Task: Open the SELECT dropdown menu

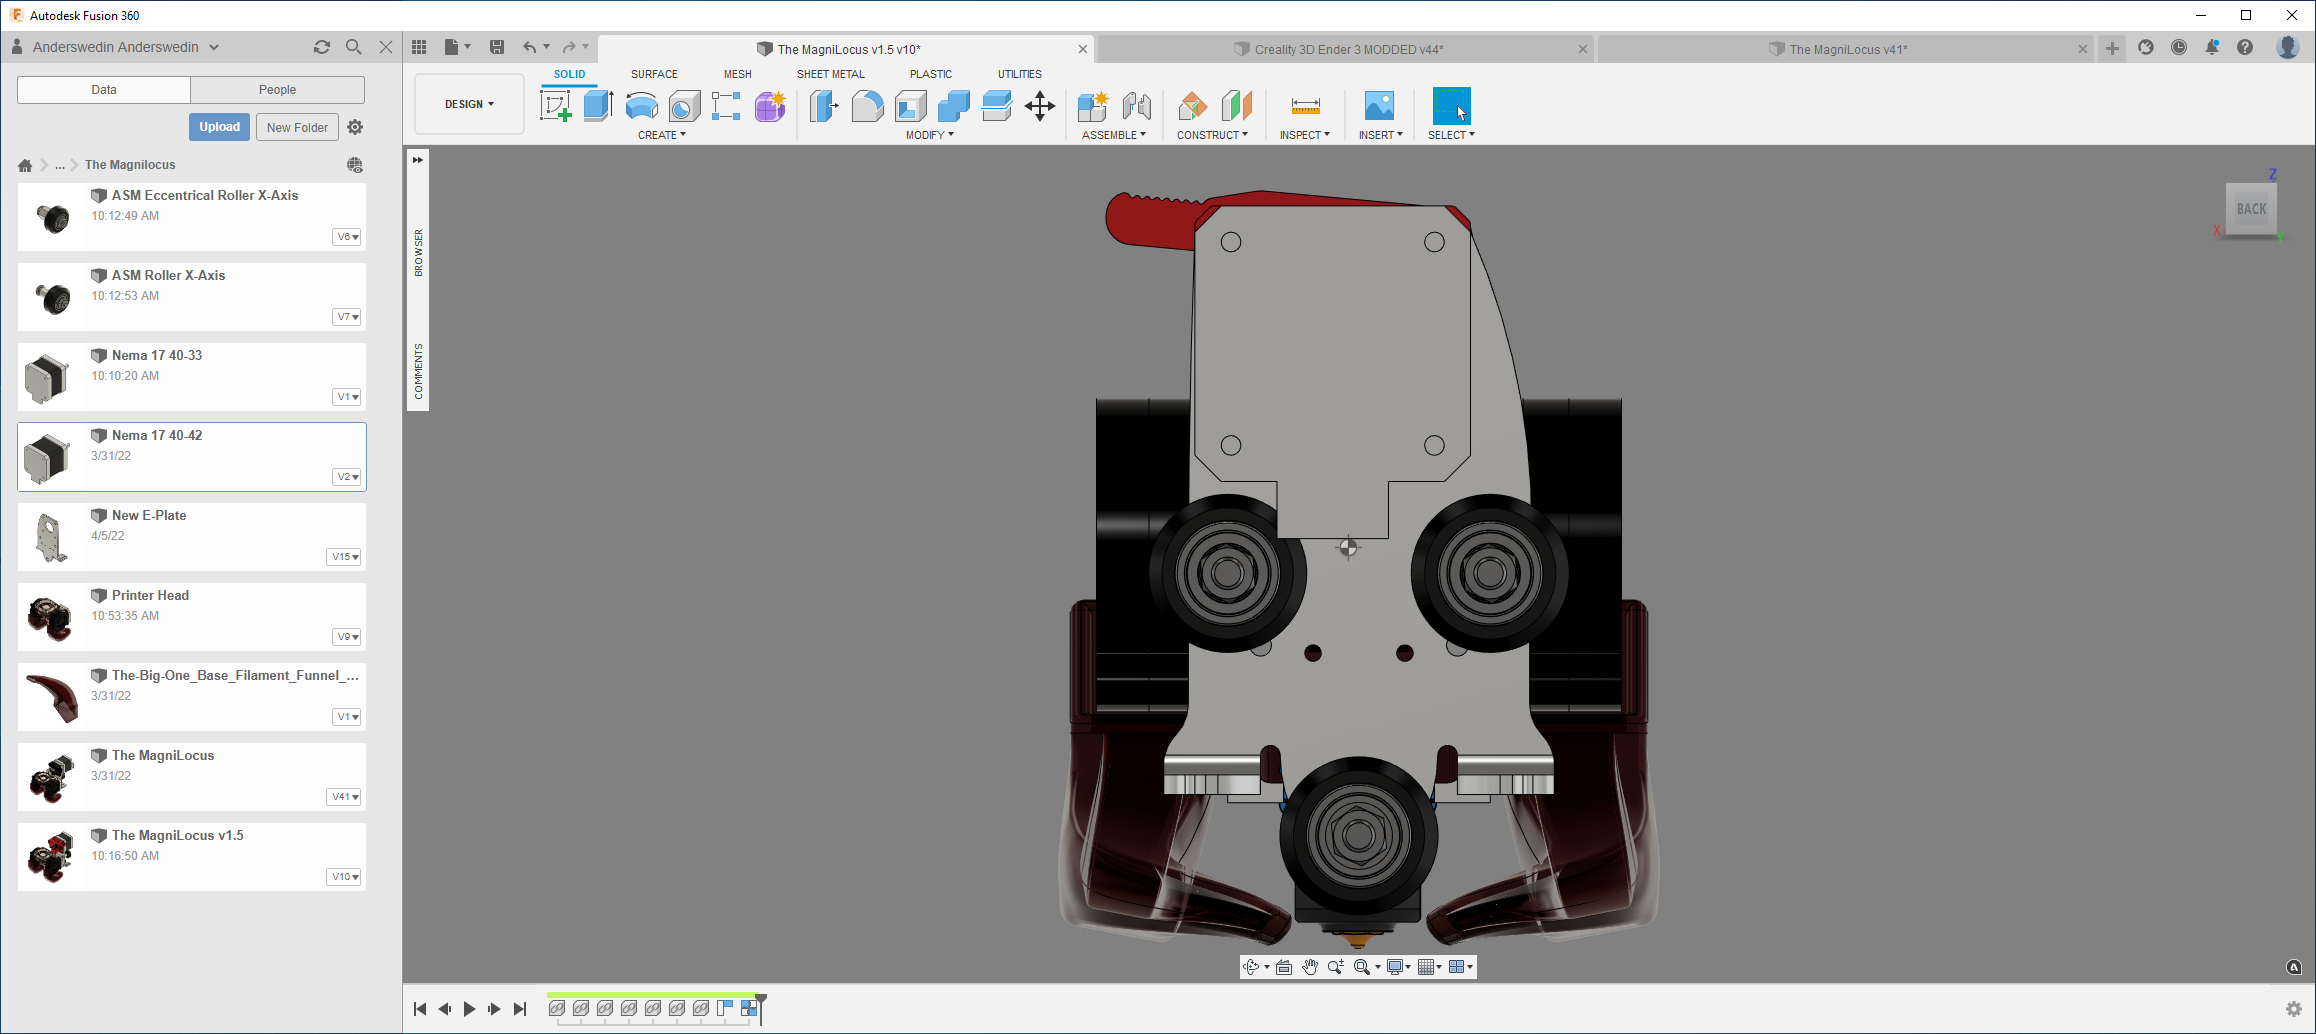Action: [1451, 135]
